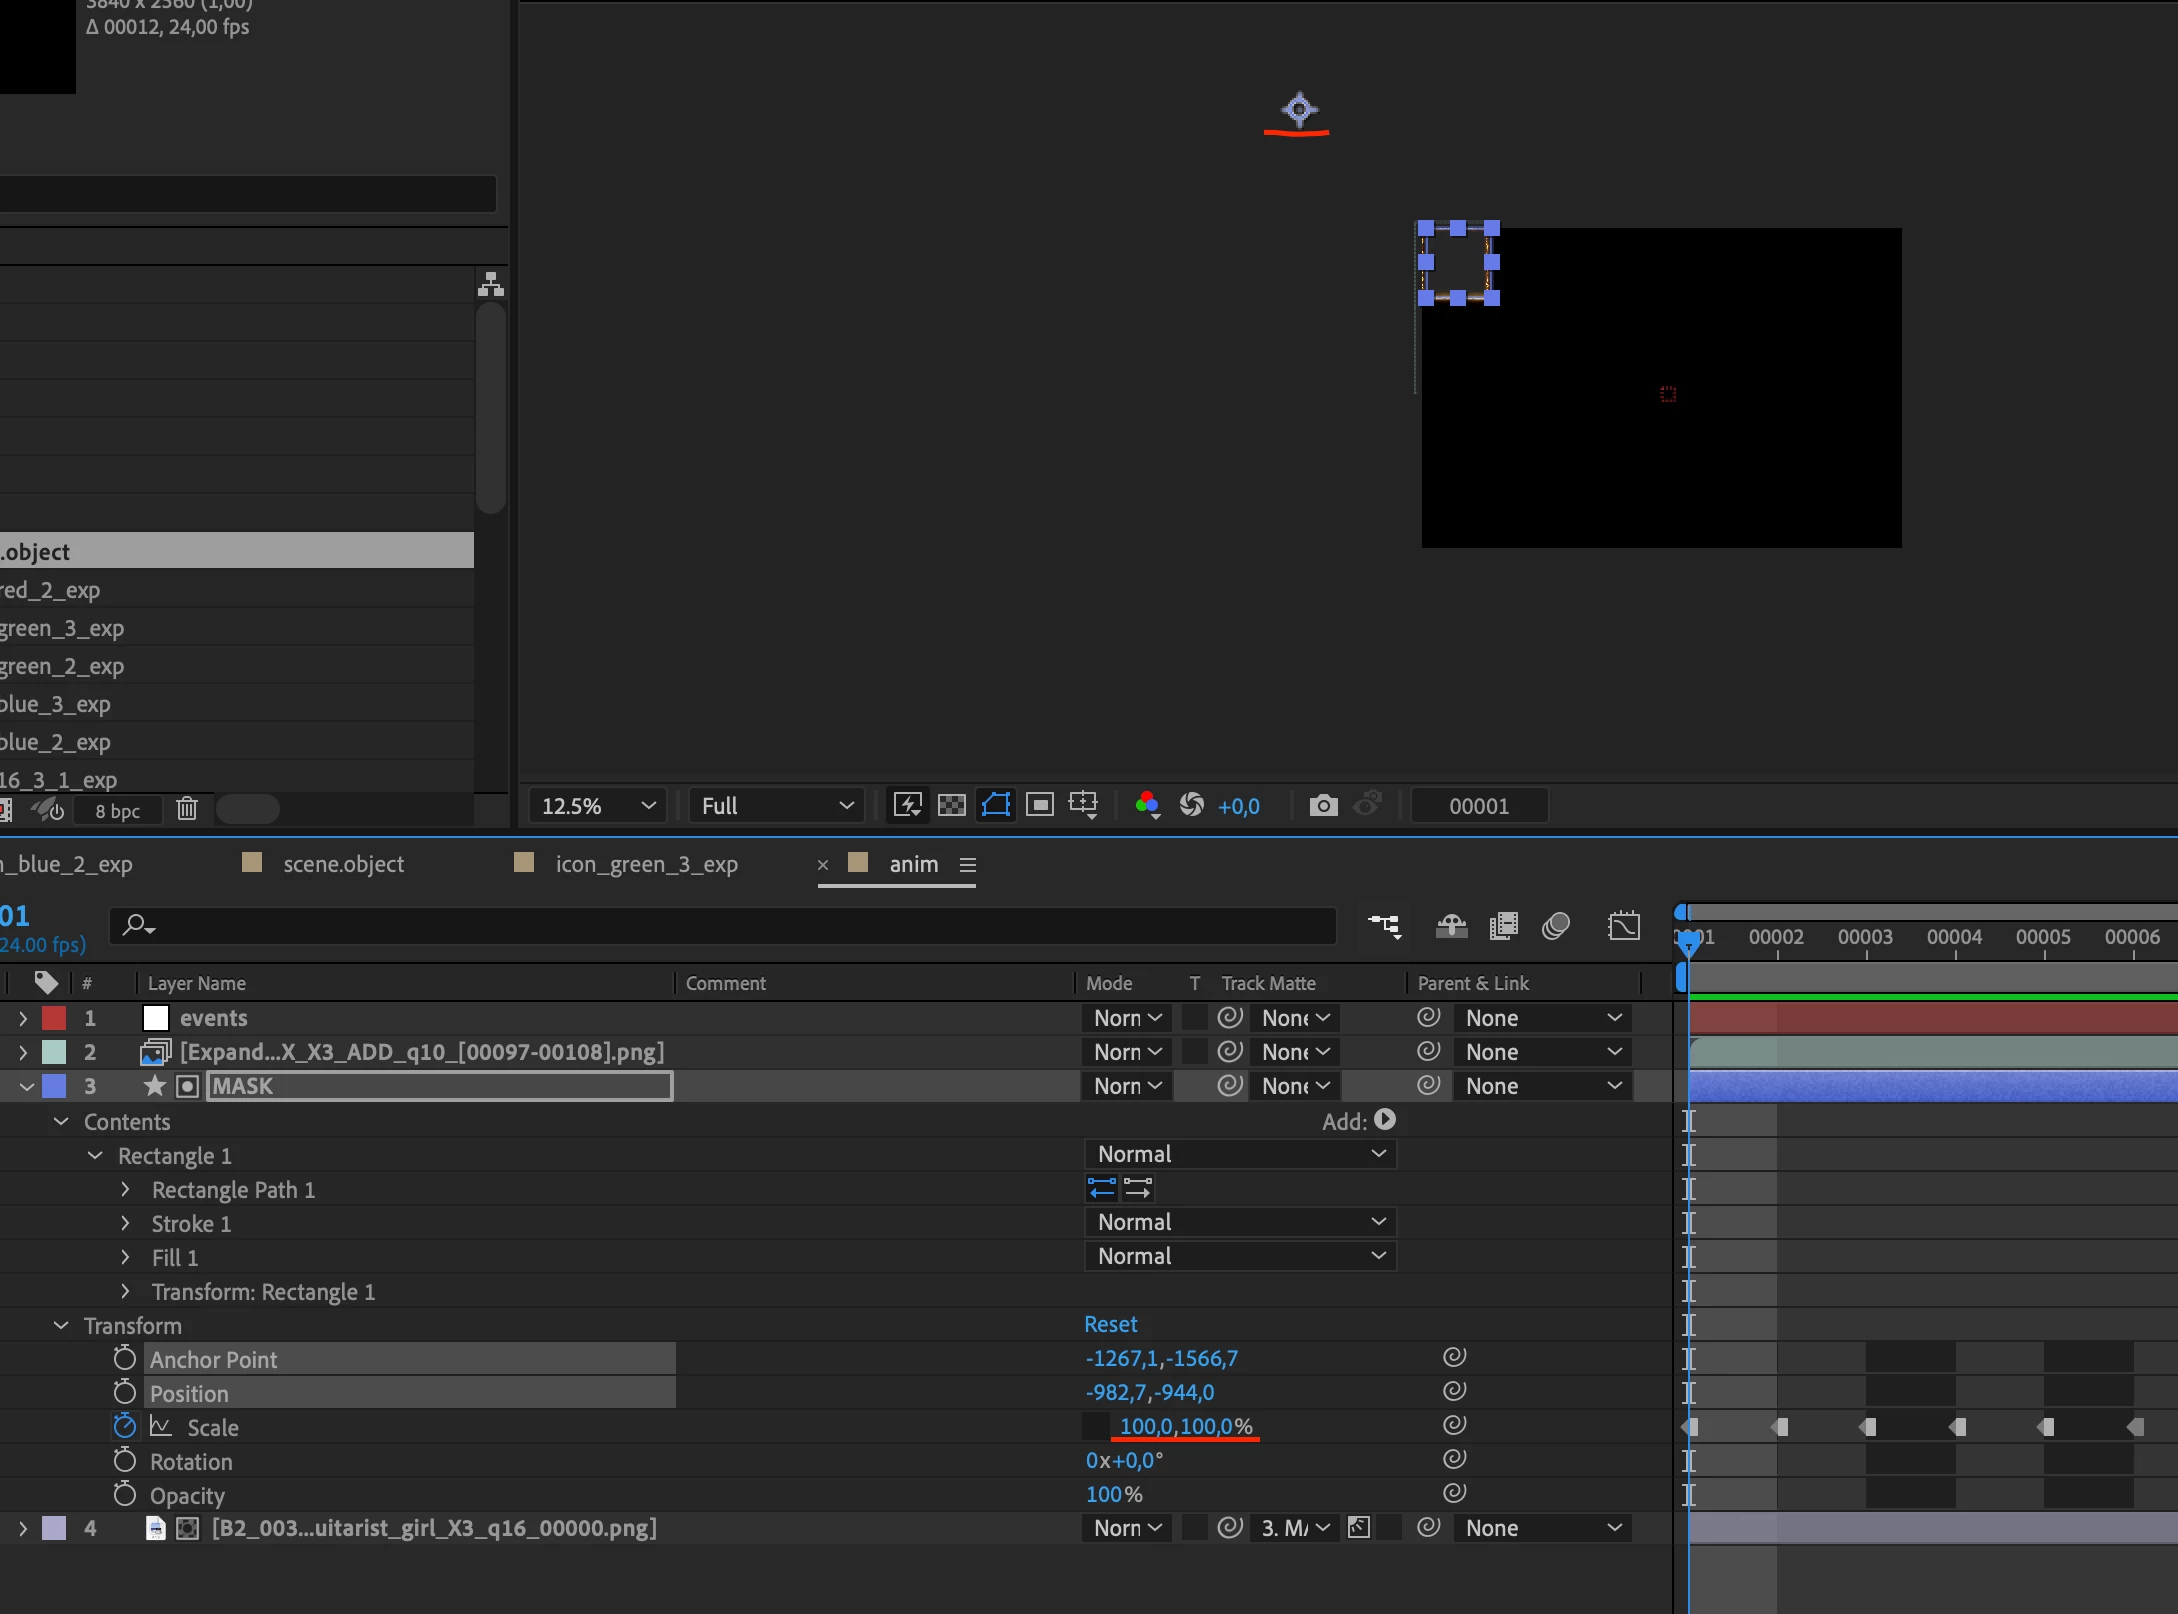Open the graph editor button
2178x1614 pixels.
[x=1624, y=926]
